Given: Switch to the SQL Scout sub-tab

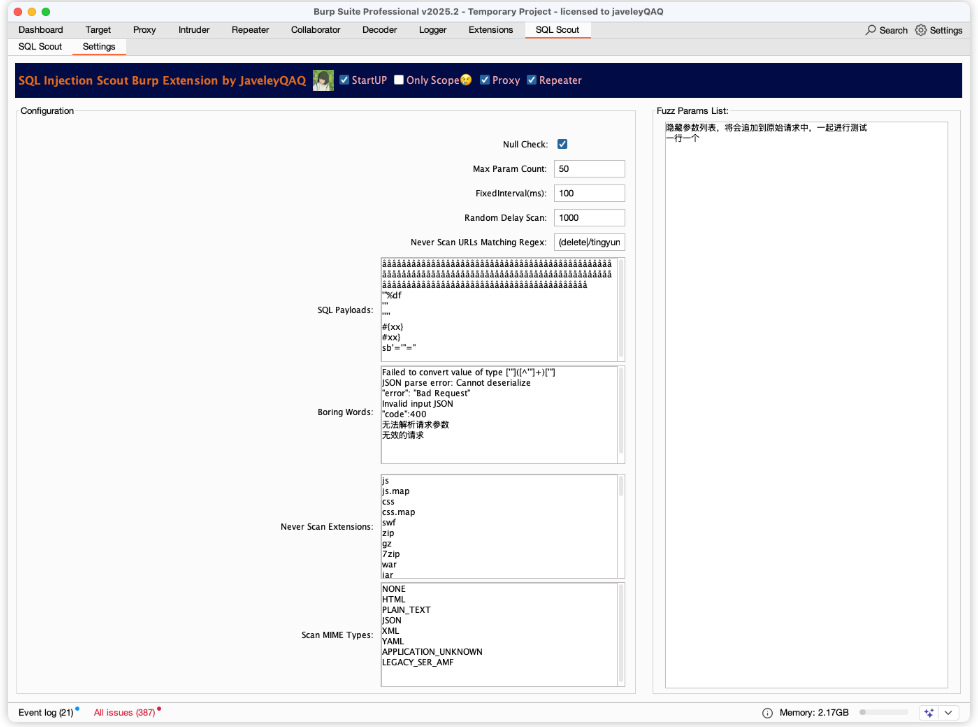Looking at the screenshot, I should [40, 47].
